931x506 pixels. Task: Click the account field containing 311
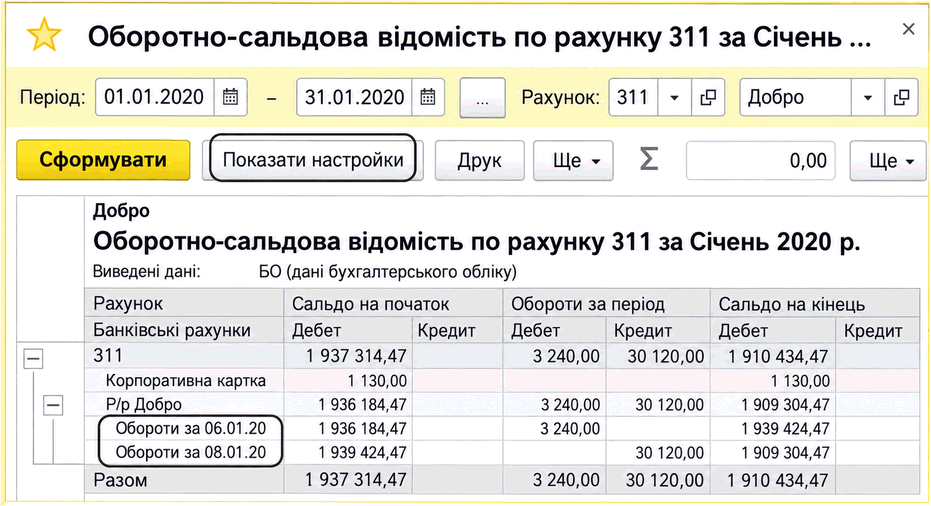pos(633,97)
